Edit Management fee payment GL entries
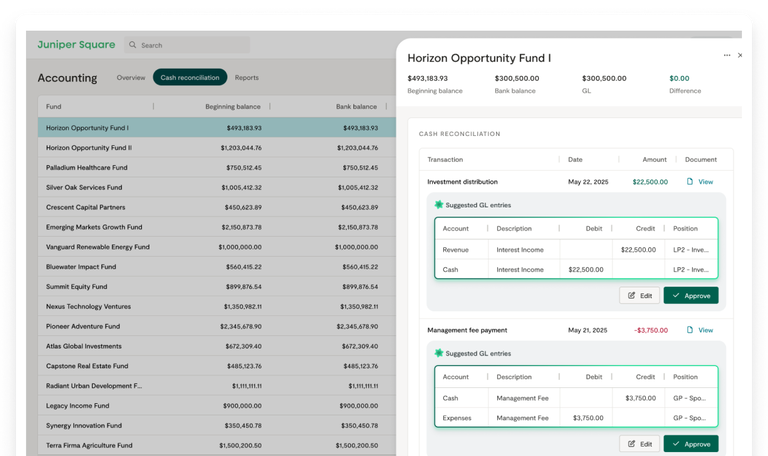The width and height of the screenshot is (768, 456). point(639,444)
